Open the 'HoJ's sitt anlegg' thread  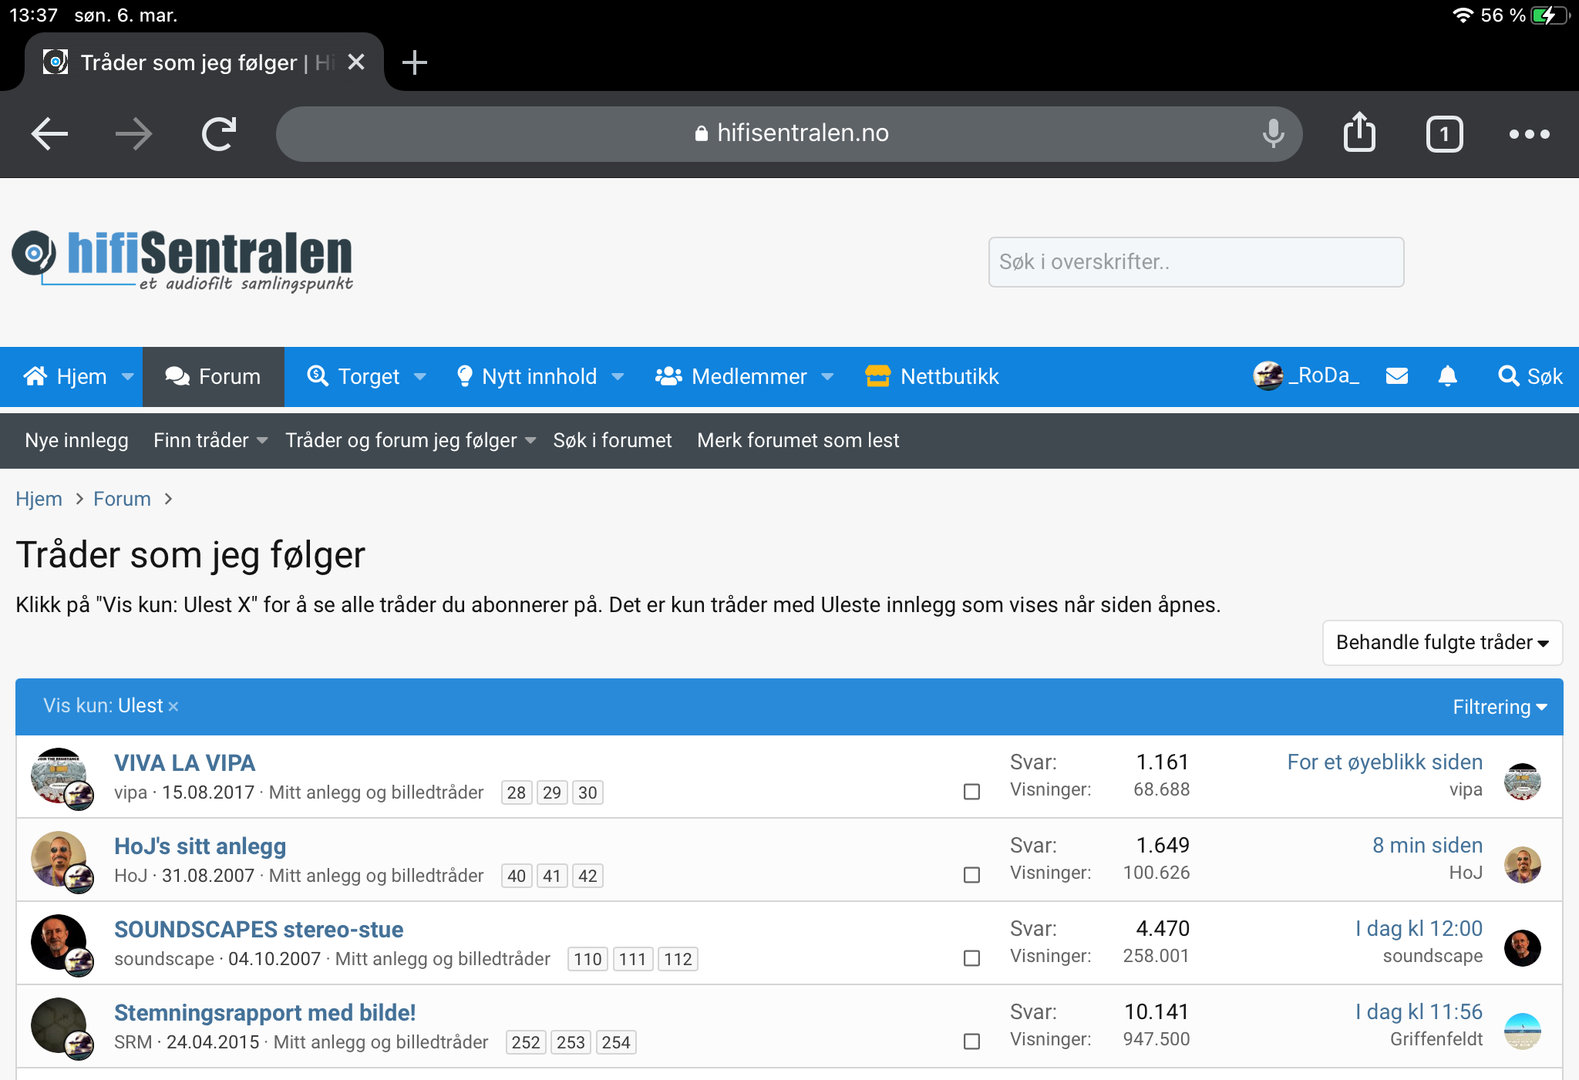pyautogui.click(x=200, y=846)
